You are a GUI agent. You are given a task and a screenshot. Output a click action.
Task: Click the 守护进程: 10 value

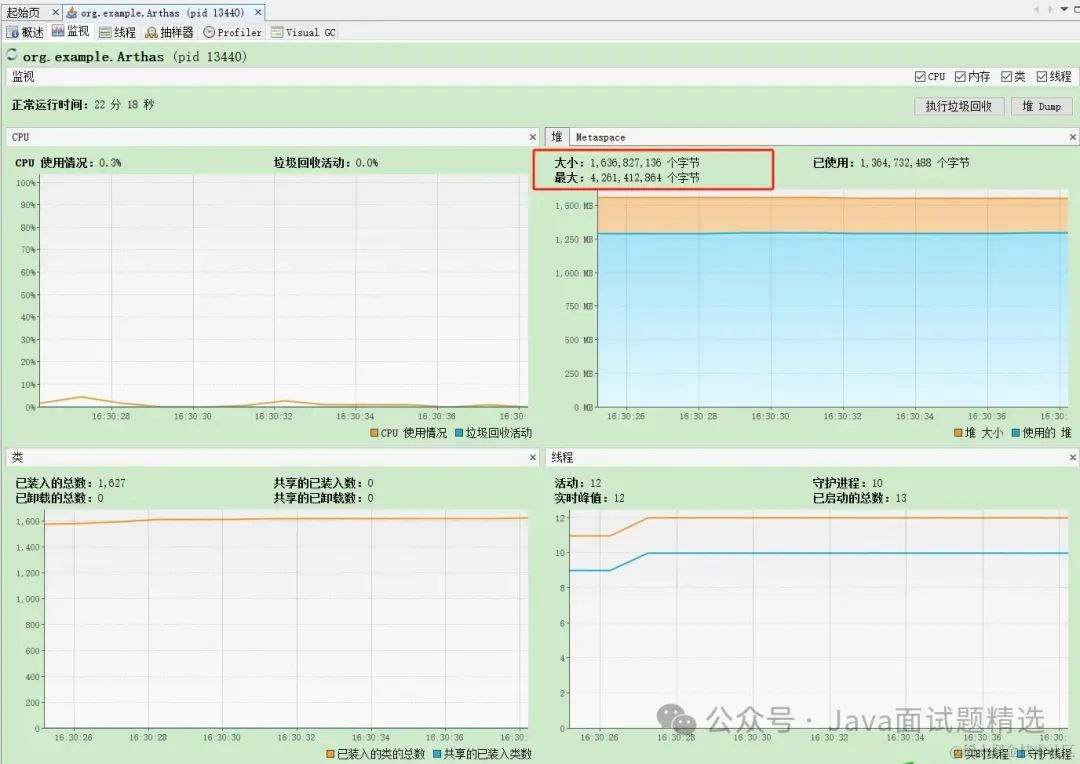tap(848, 483)
